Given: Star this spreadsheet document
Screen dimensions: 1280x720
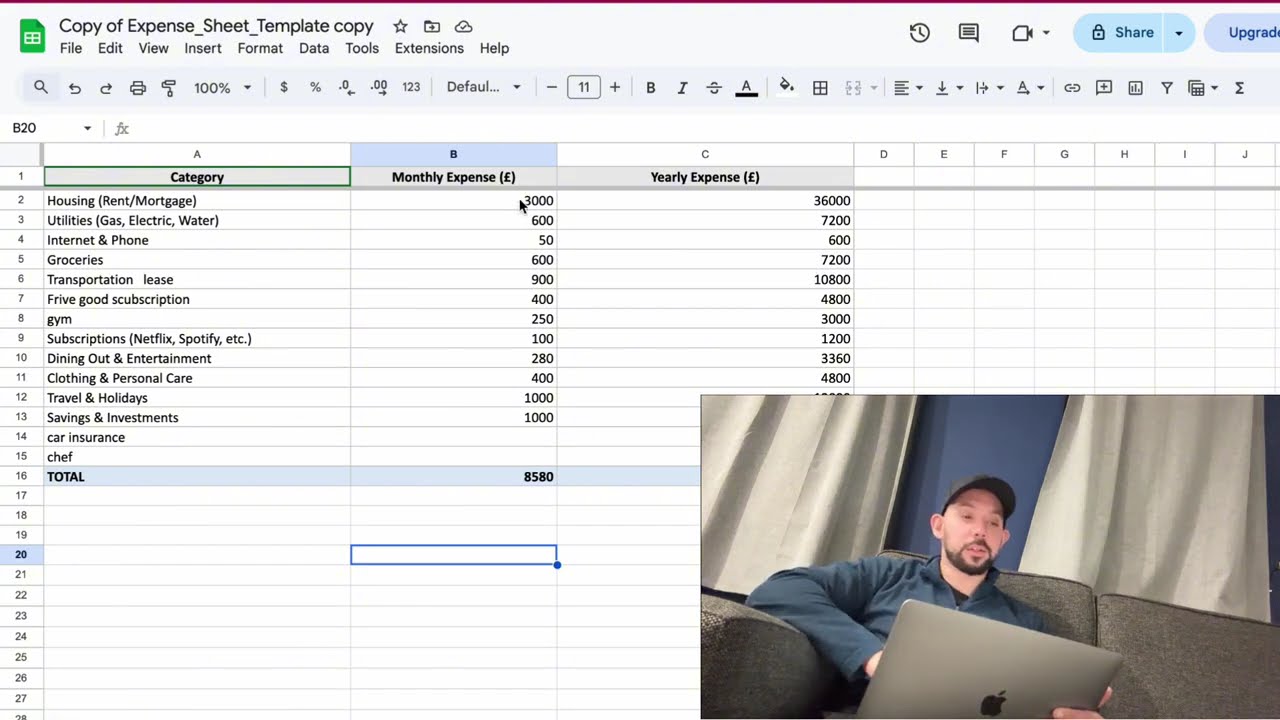Looking at the screenshot, I should coord(400,27).
